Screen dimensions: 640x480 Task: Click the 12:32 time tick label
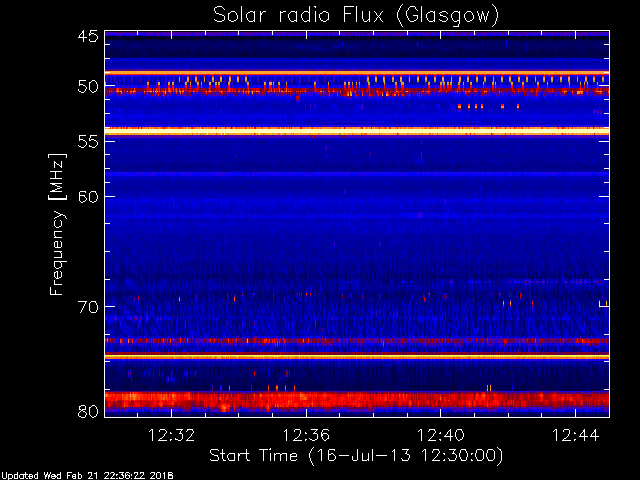click(x=171, y=435)
